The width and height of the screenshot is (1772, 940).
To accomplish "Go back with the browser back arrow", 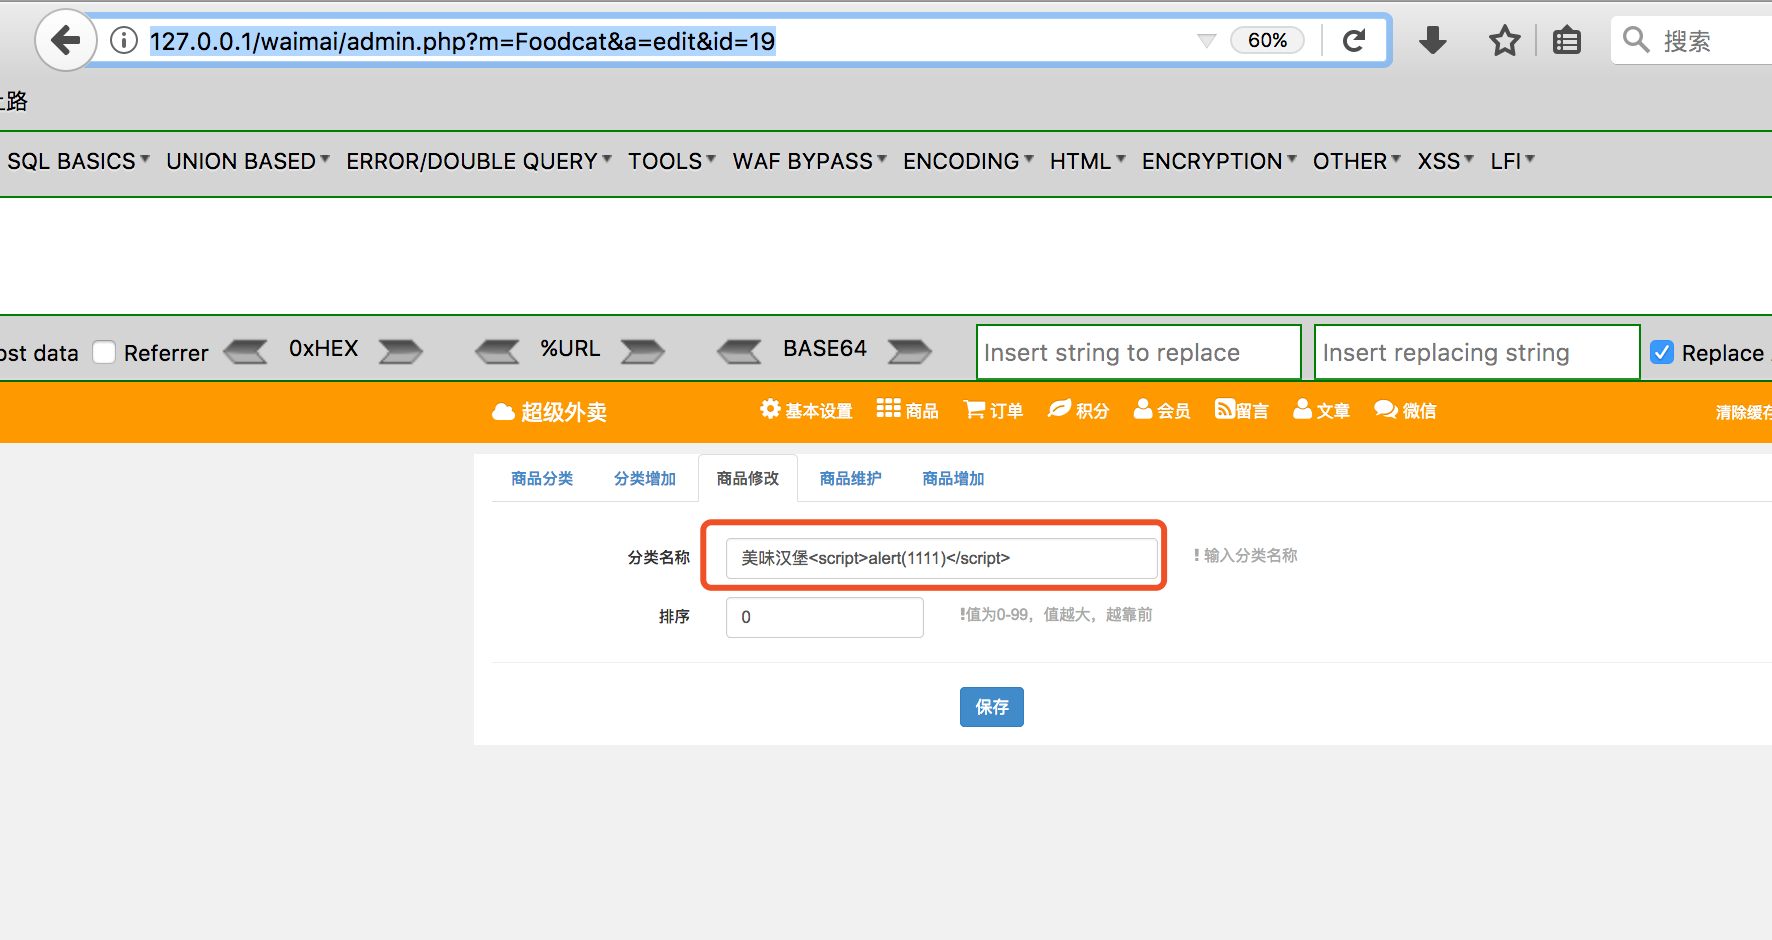I will [x=66, y=41].
